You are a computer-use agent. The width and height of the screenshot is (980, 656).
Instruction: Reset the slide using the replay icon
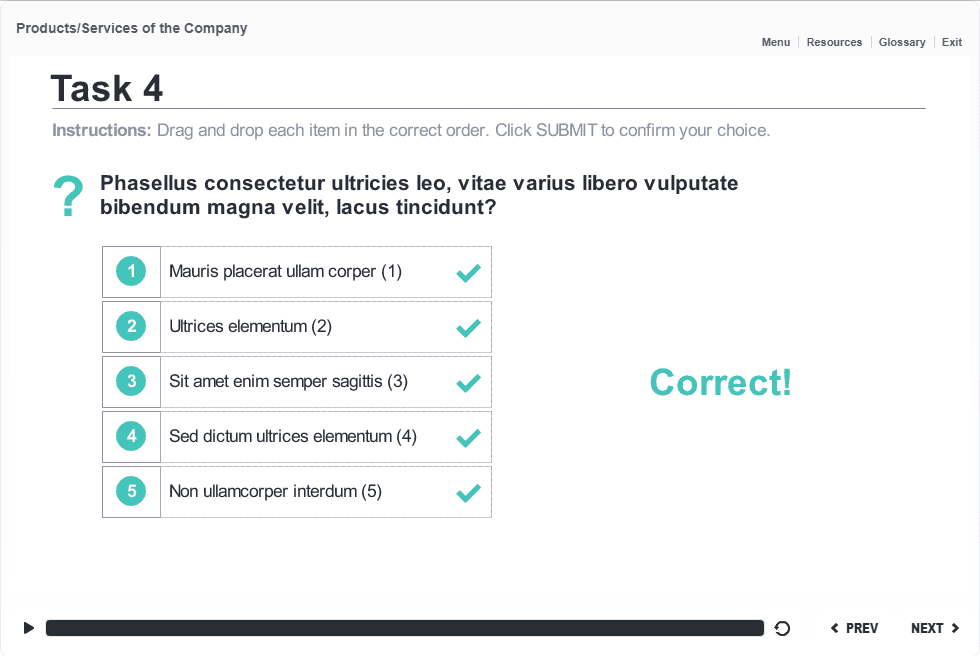[x=781, y=627]
